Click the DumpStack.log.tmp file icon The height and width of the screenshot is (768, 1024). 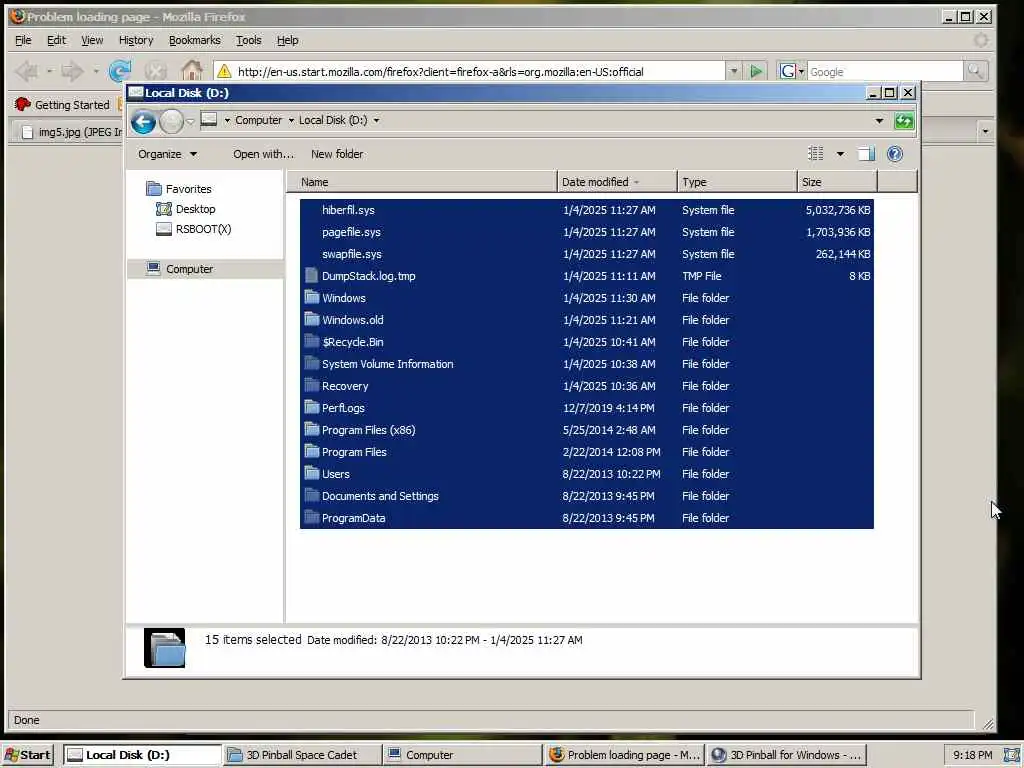pos(312,276)
